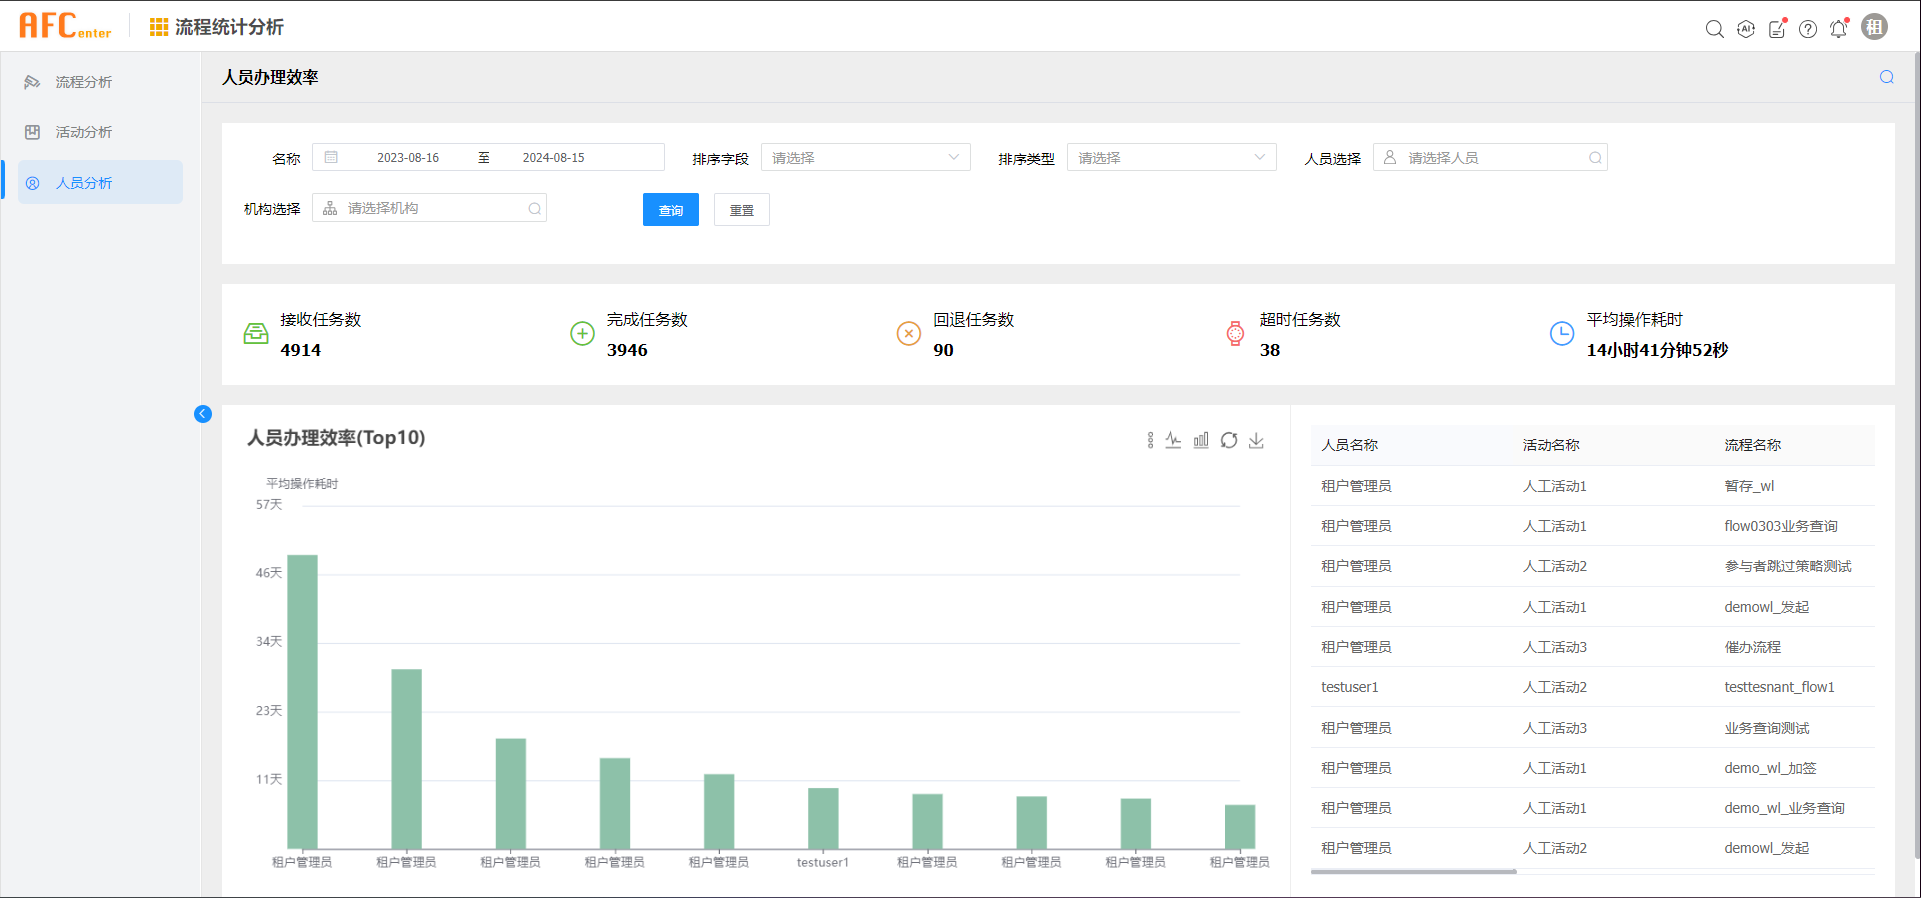Open the help question mark icon
This screenshot has height=898, width=1921.
coord(1808,29)
